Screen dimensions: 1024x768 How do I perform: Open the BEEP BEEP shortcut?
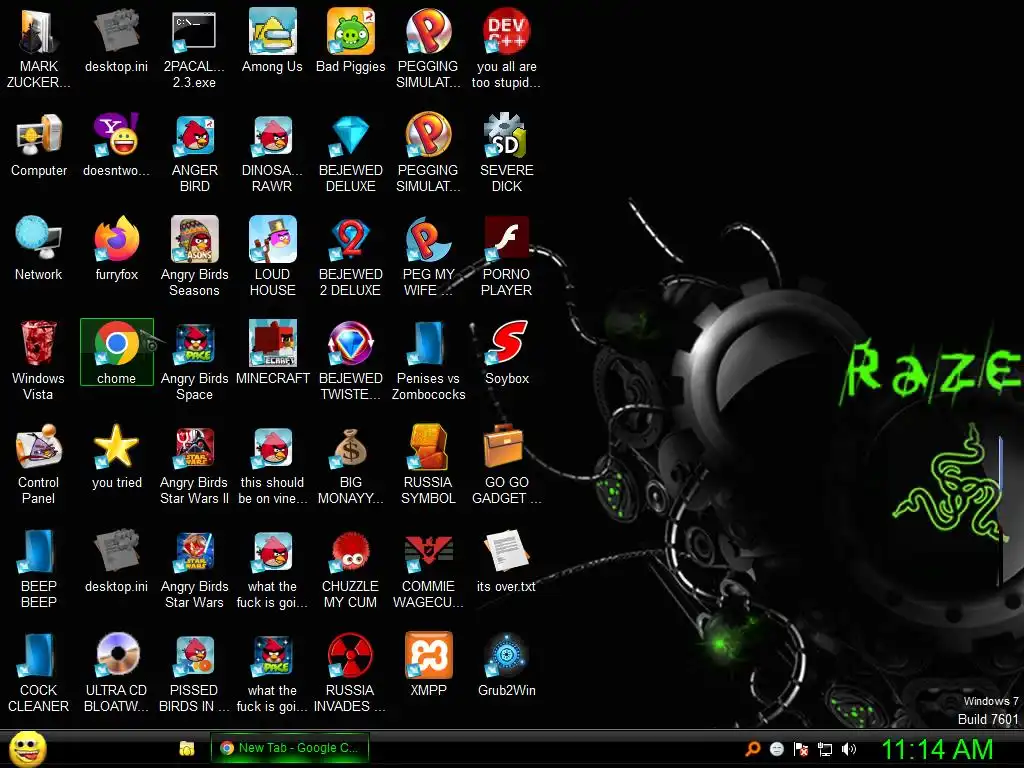point(39,568)
